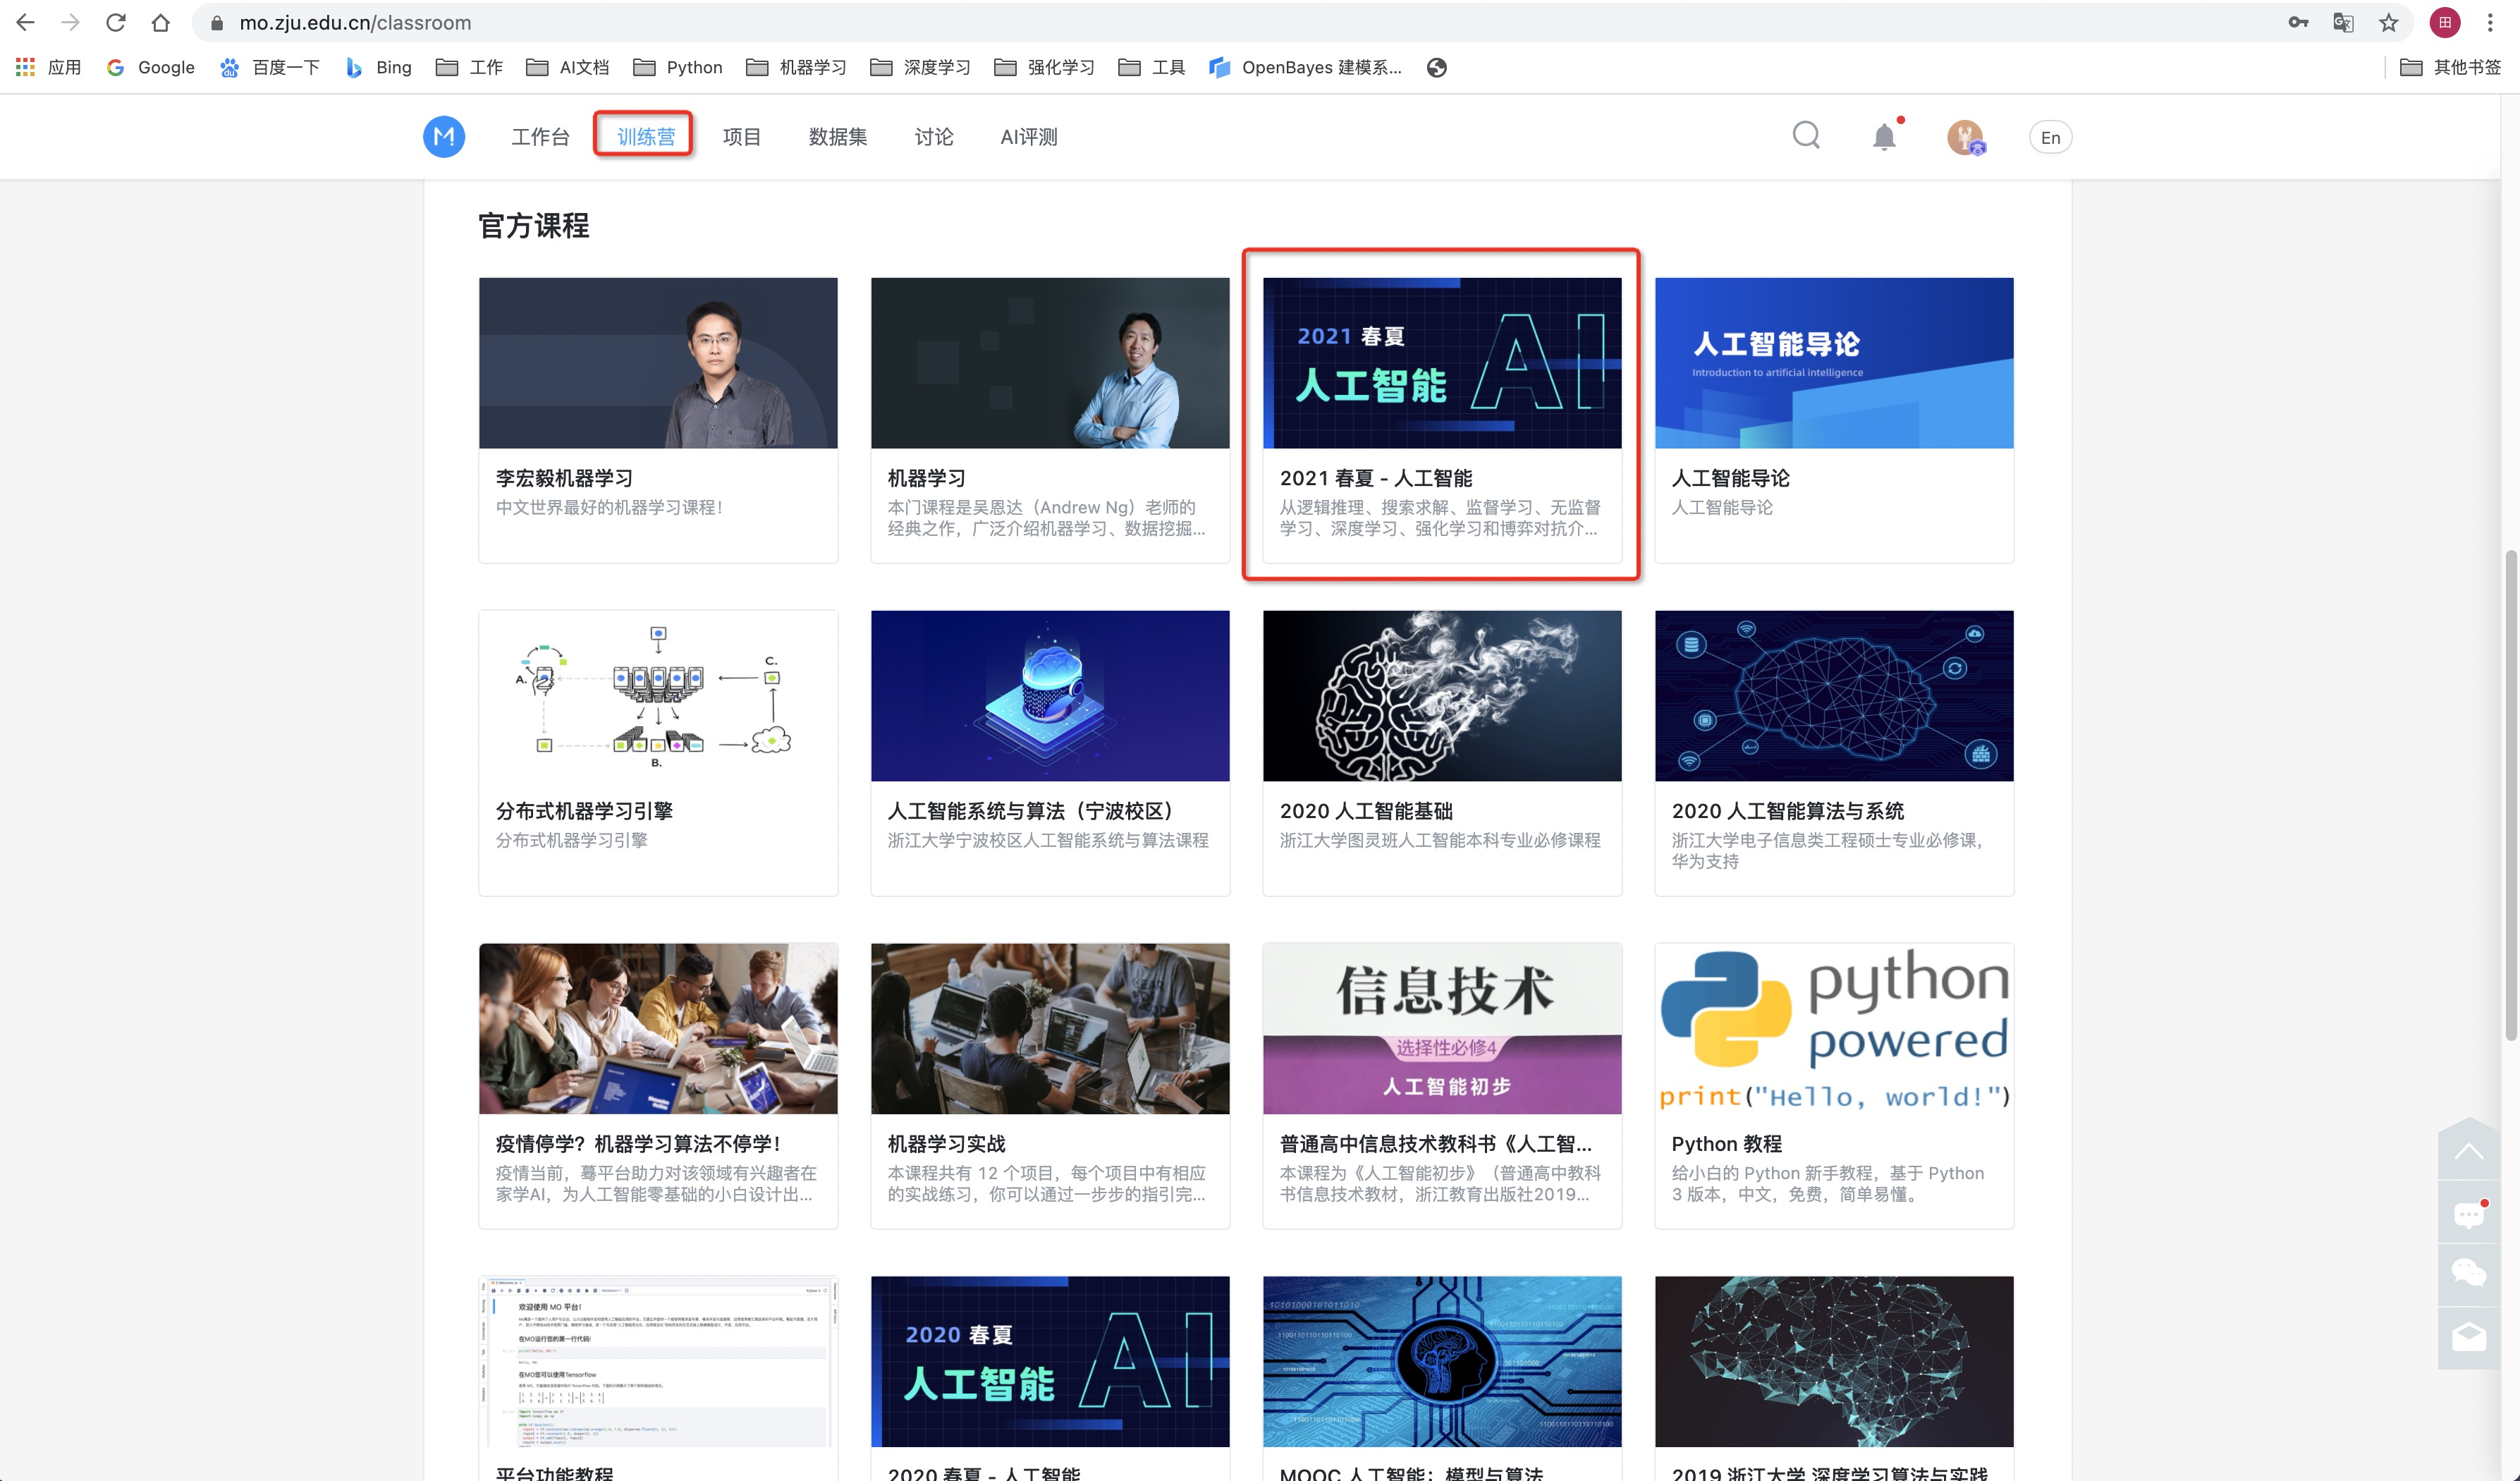The width and height of the screenshot is (2520, 1481).
Task: Switch to the 工作台 tab
Action: pyautogui.click(x=540, y=137)
